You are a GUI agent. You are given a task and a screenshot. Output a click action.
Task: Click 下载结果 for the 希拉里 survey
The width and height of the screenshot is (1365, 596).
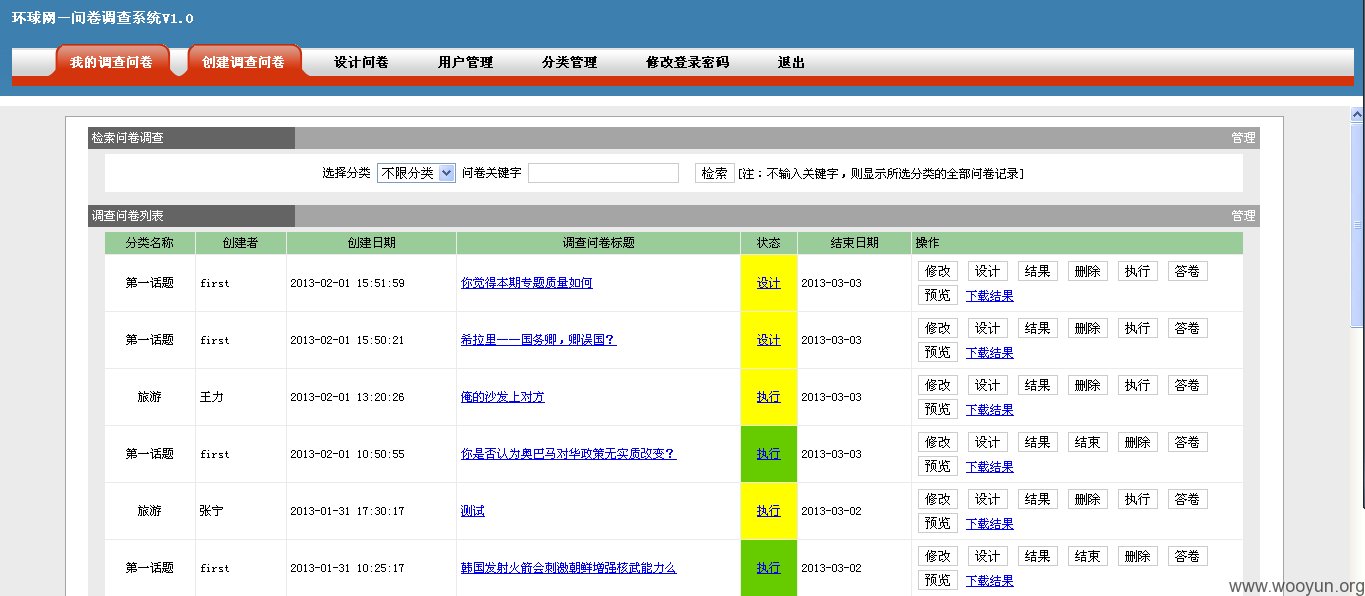[x=989, y=353]
